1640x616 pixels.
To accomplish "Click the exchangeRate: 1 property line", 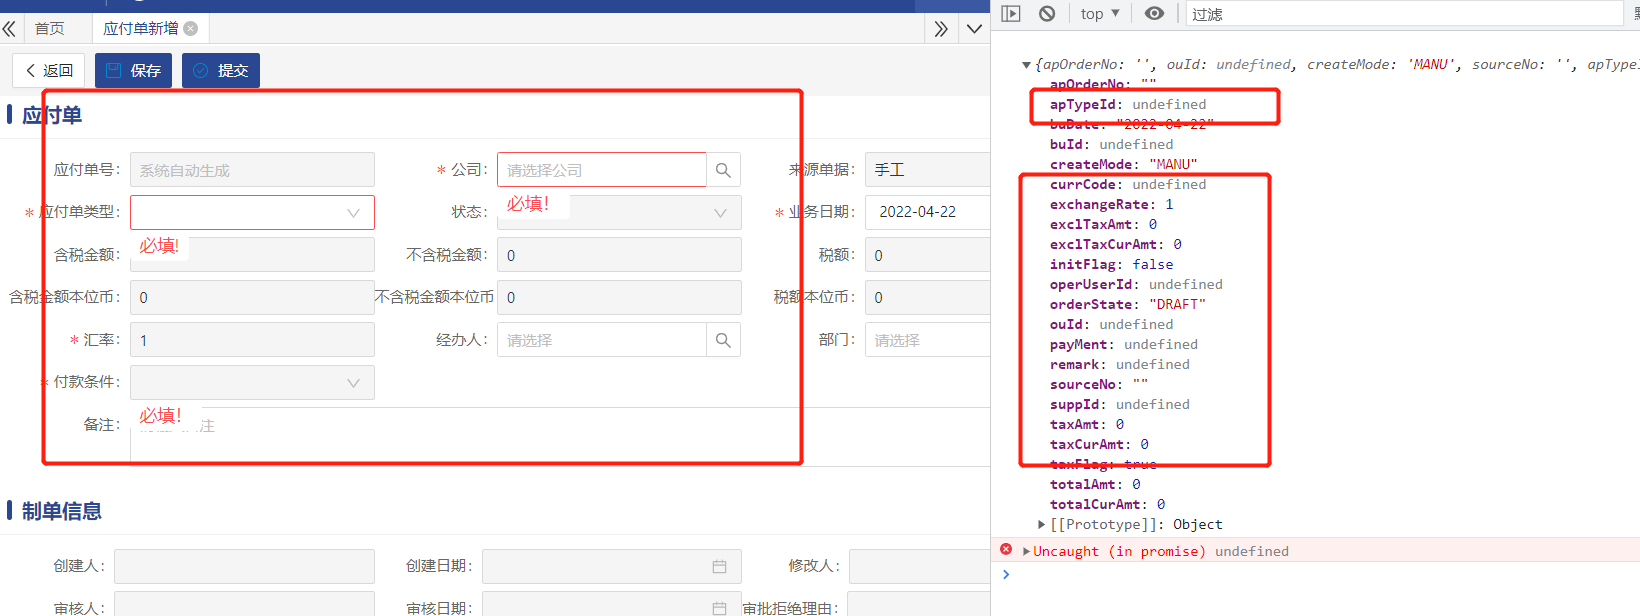I will click(1111, 204).
